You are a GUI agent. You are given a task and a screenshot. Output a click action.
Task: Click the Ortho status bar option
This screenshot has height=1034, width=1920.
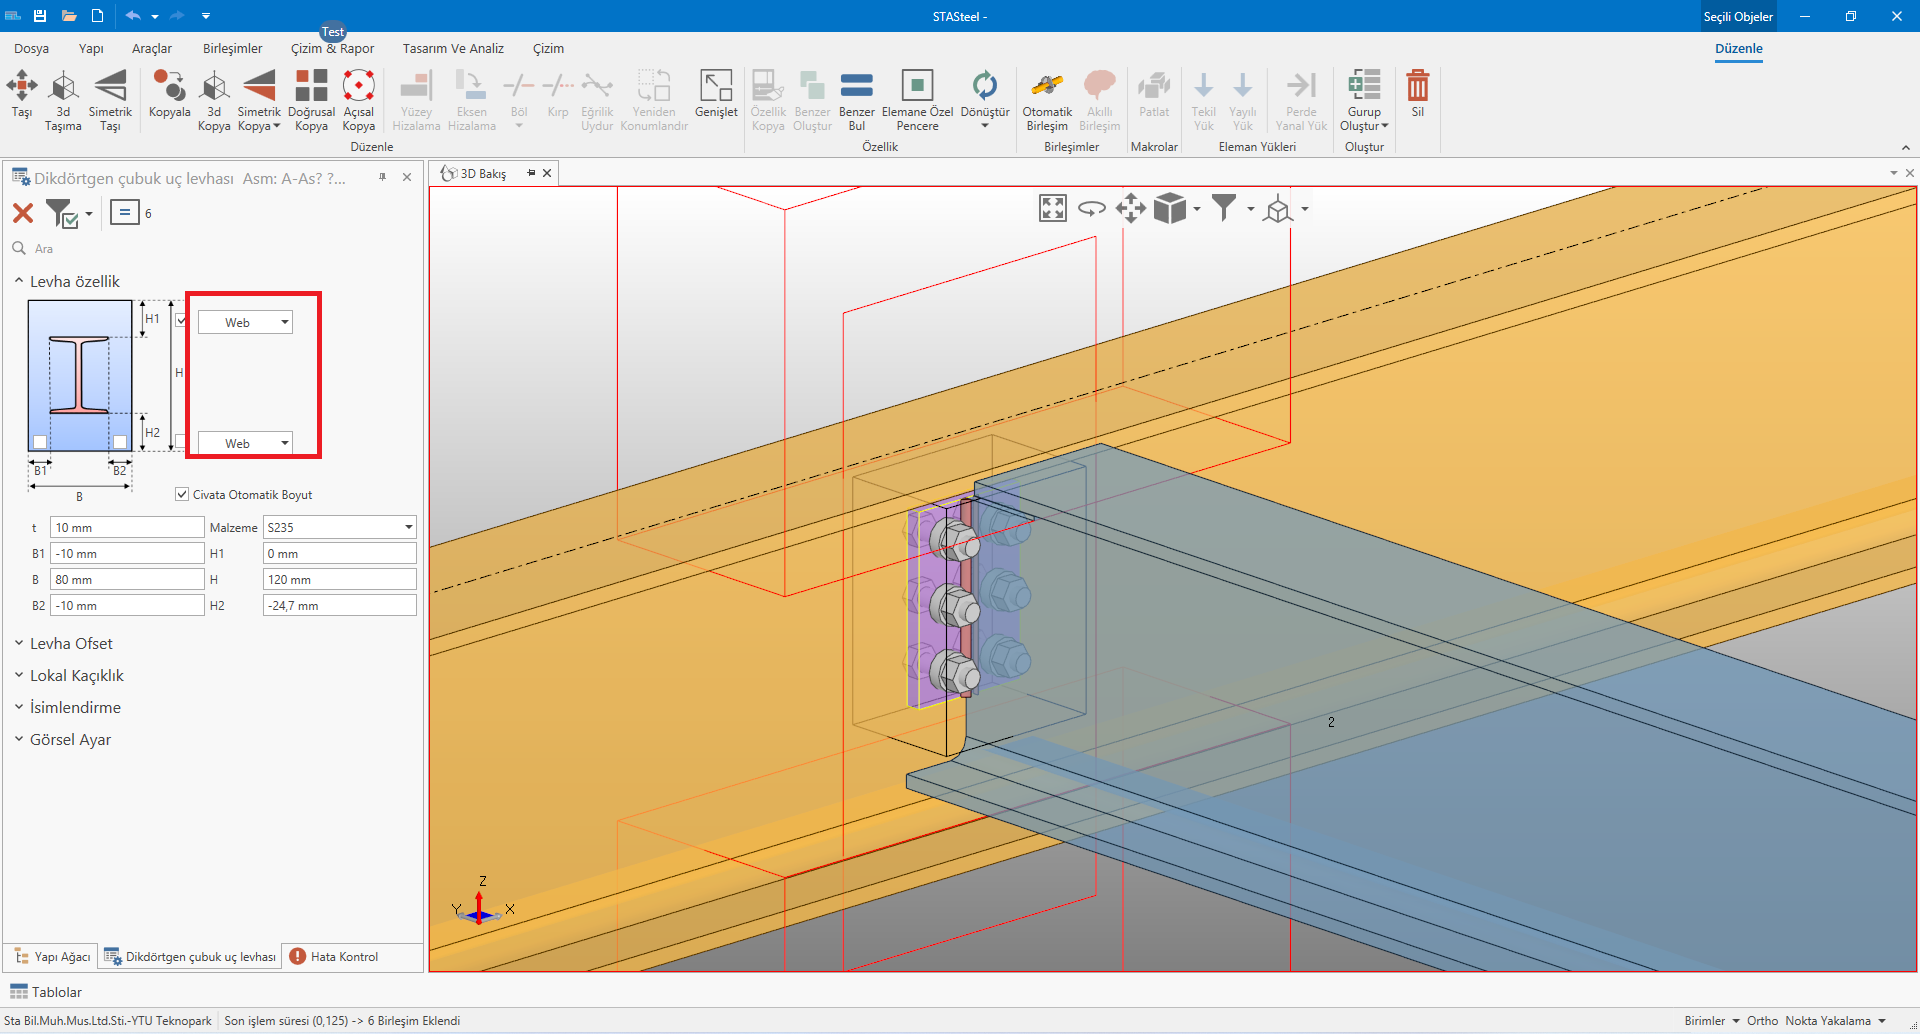(1762, 1020)
